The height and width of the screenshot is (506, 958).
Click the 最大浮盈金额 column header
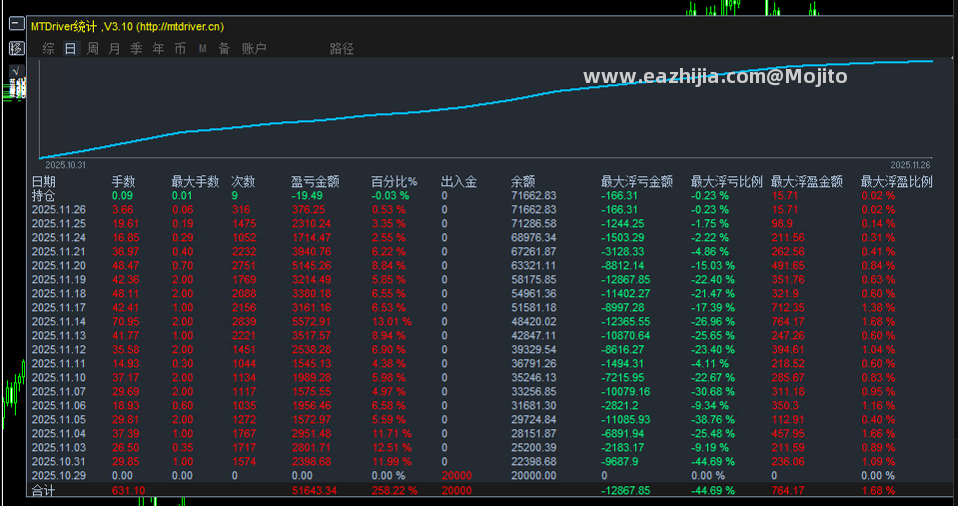[x=806, y=182]
